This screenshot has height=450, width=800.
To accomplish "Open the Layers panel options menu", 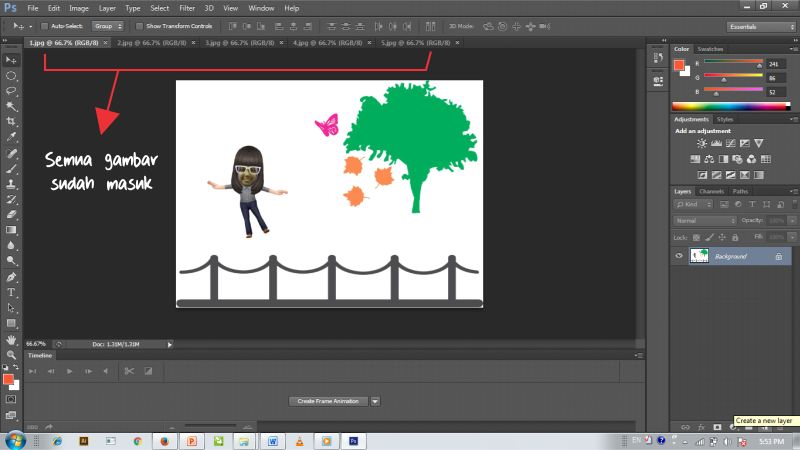I will click(794, 191).
